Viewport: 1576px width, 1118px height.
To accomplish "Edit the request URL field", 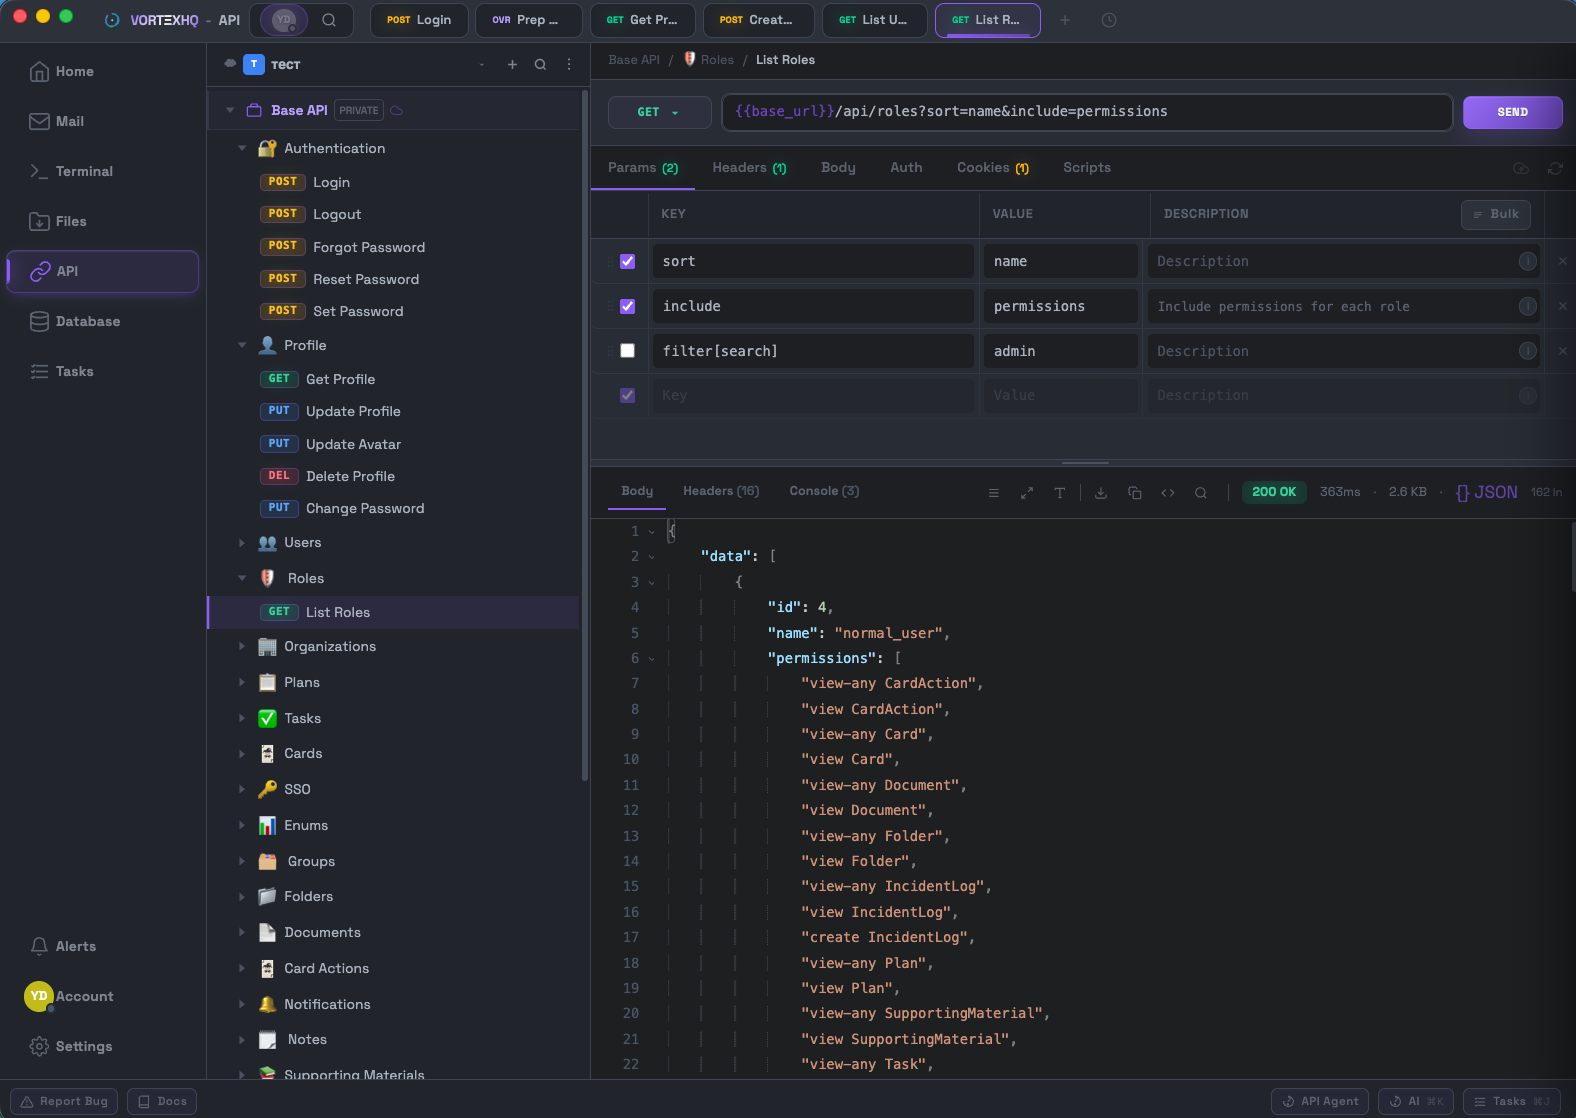I will coord(1087,112).
